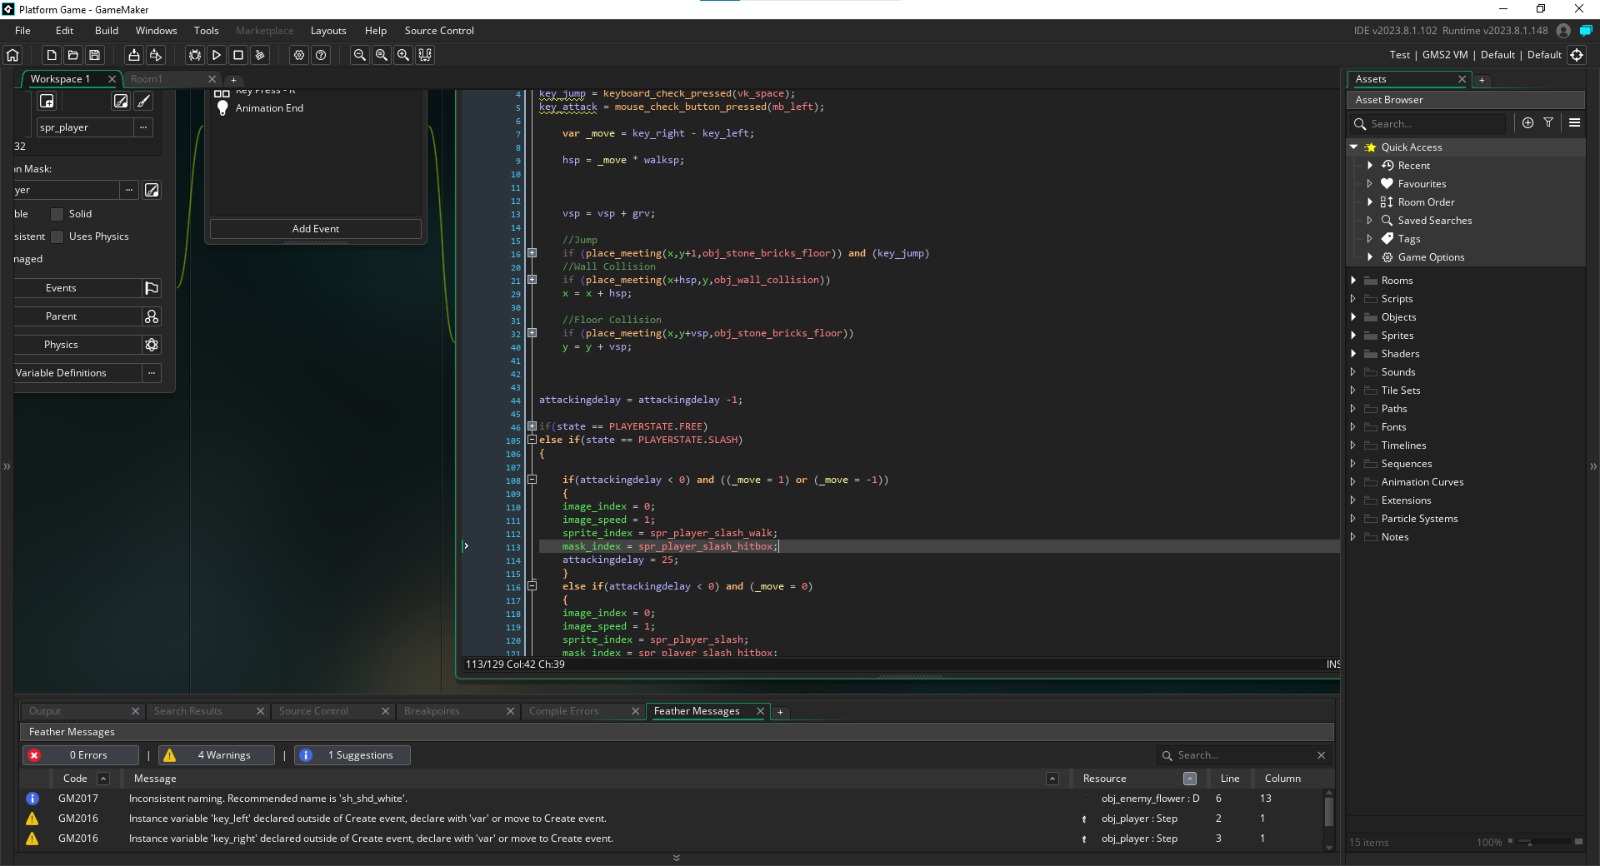Open the Build menu

[106, 31]
